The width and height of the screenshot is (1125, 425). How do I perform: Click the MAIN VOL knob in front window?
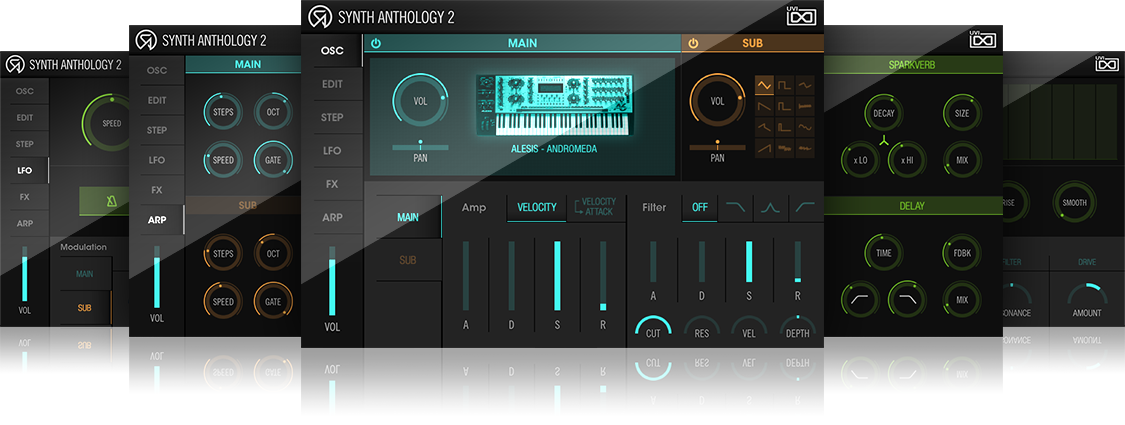(420, 101)
